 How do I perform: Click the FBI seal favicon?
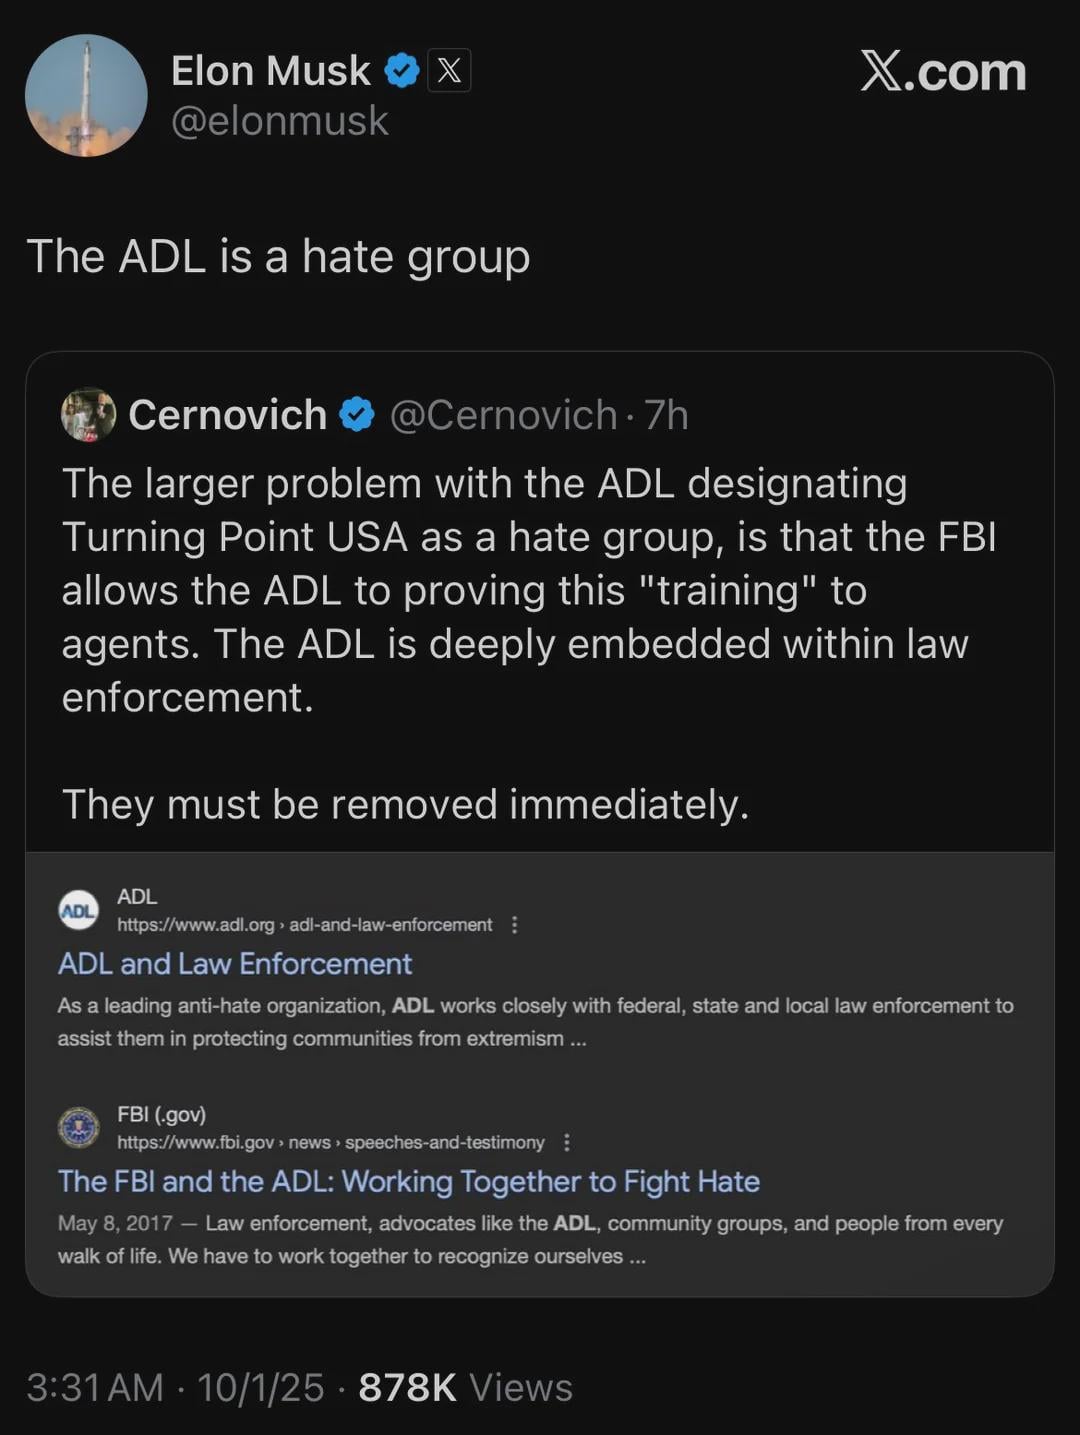[79, 1128]
